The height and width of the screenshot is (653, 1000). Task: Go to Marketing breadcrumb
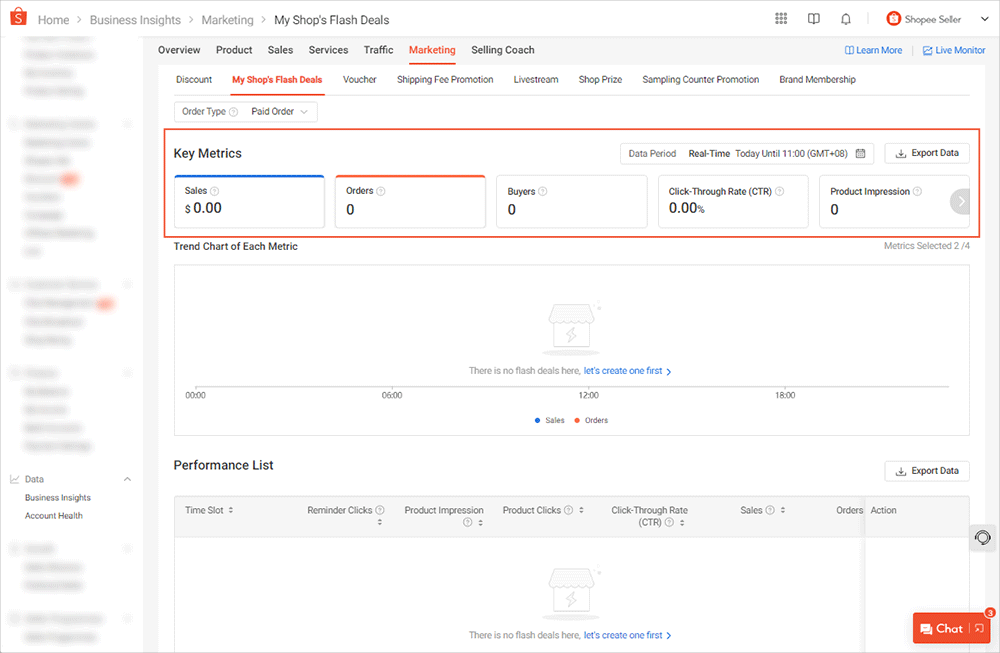click(x=228, y=20)
